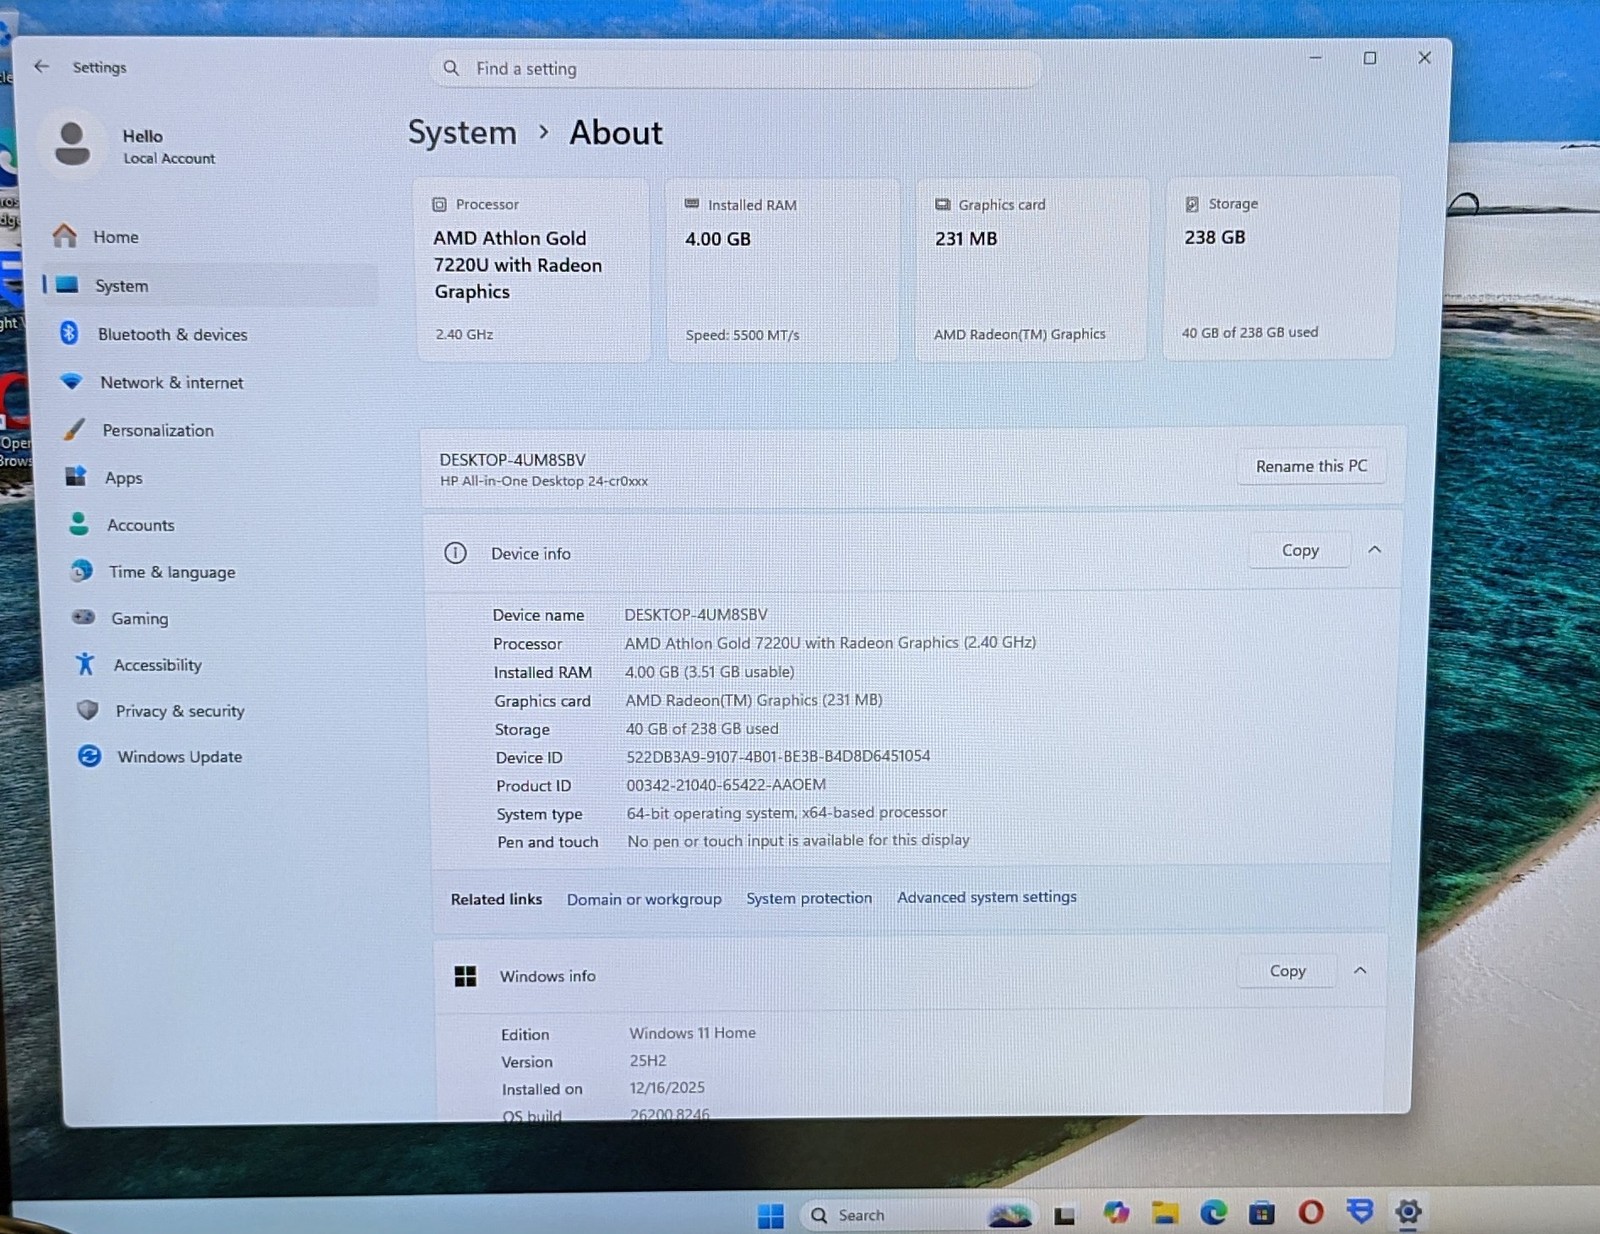Click the Installed RAM summary card
1600x1234 pixels.
tap(782, 269)
